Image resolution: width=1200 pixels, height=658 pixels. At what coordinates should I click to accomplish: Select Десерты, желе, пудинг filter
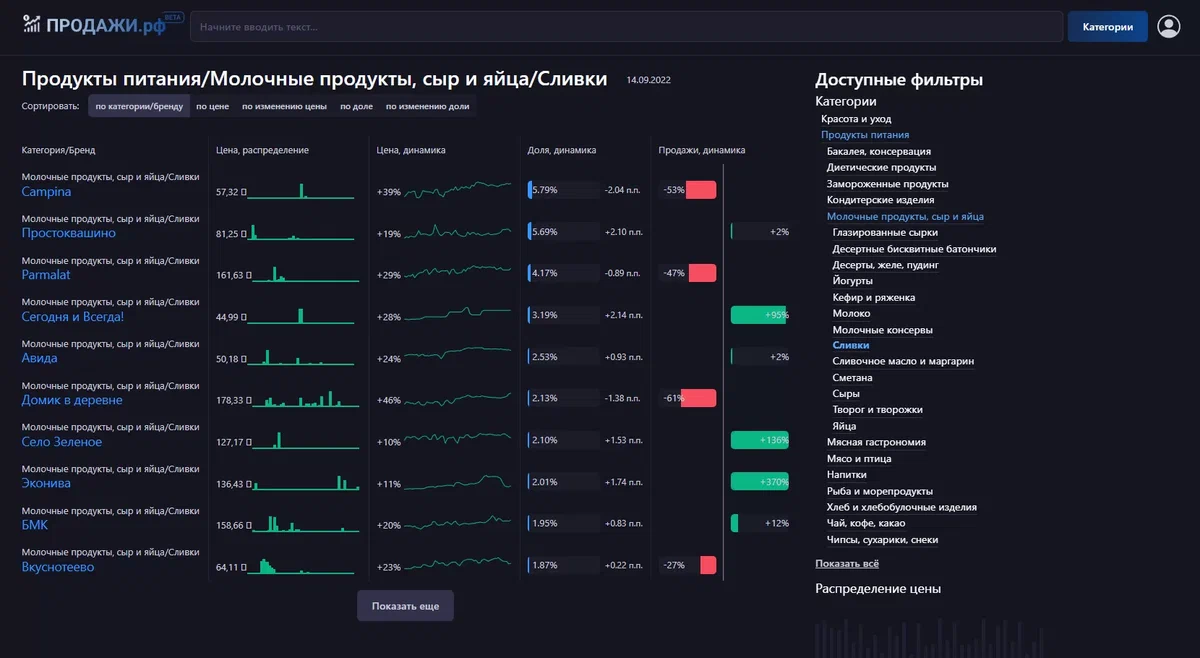(886, 265)
